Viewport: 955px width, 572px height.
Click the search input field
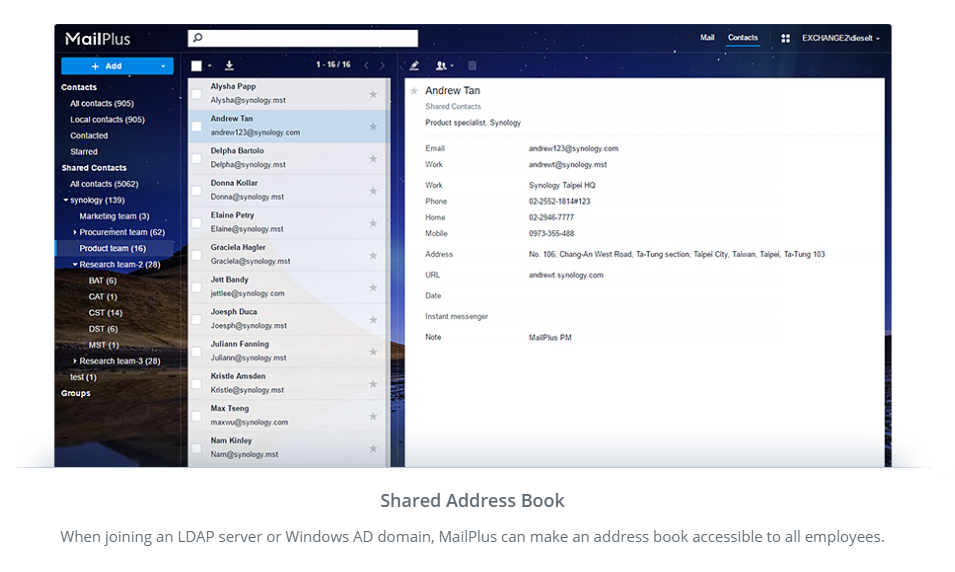[303, 38]
